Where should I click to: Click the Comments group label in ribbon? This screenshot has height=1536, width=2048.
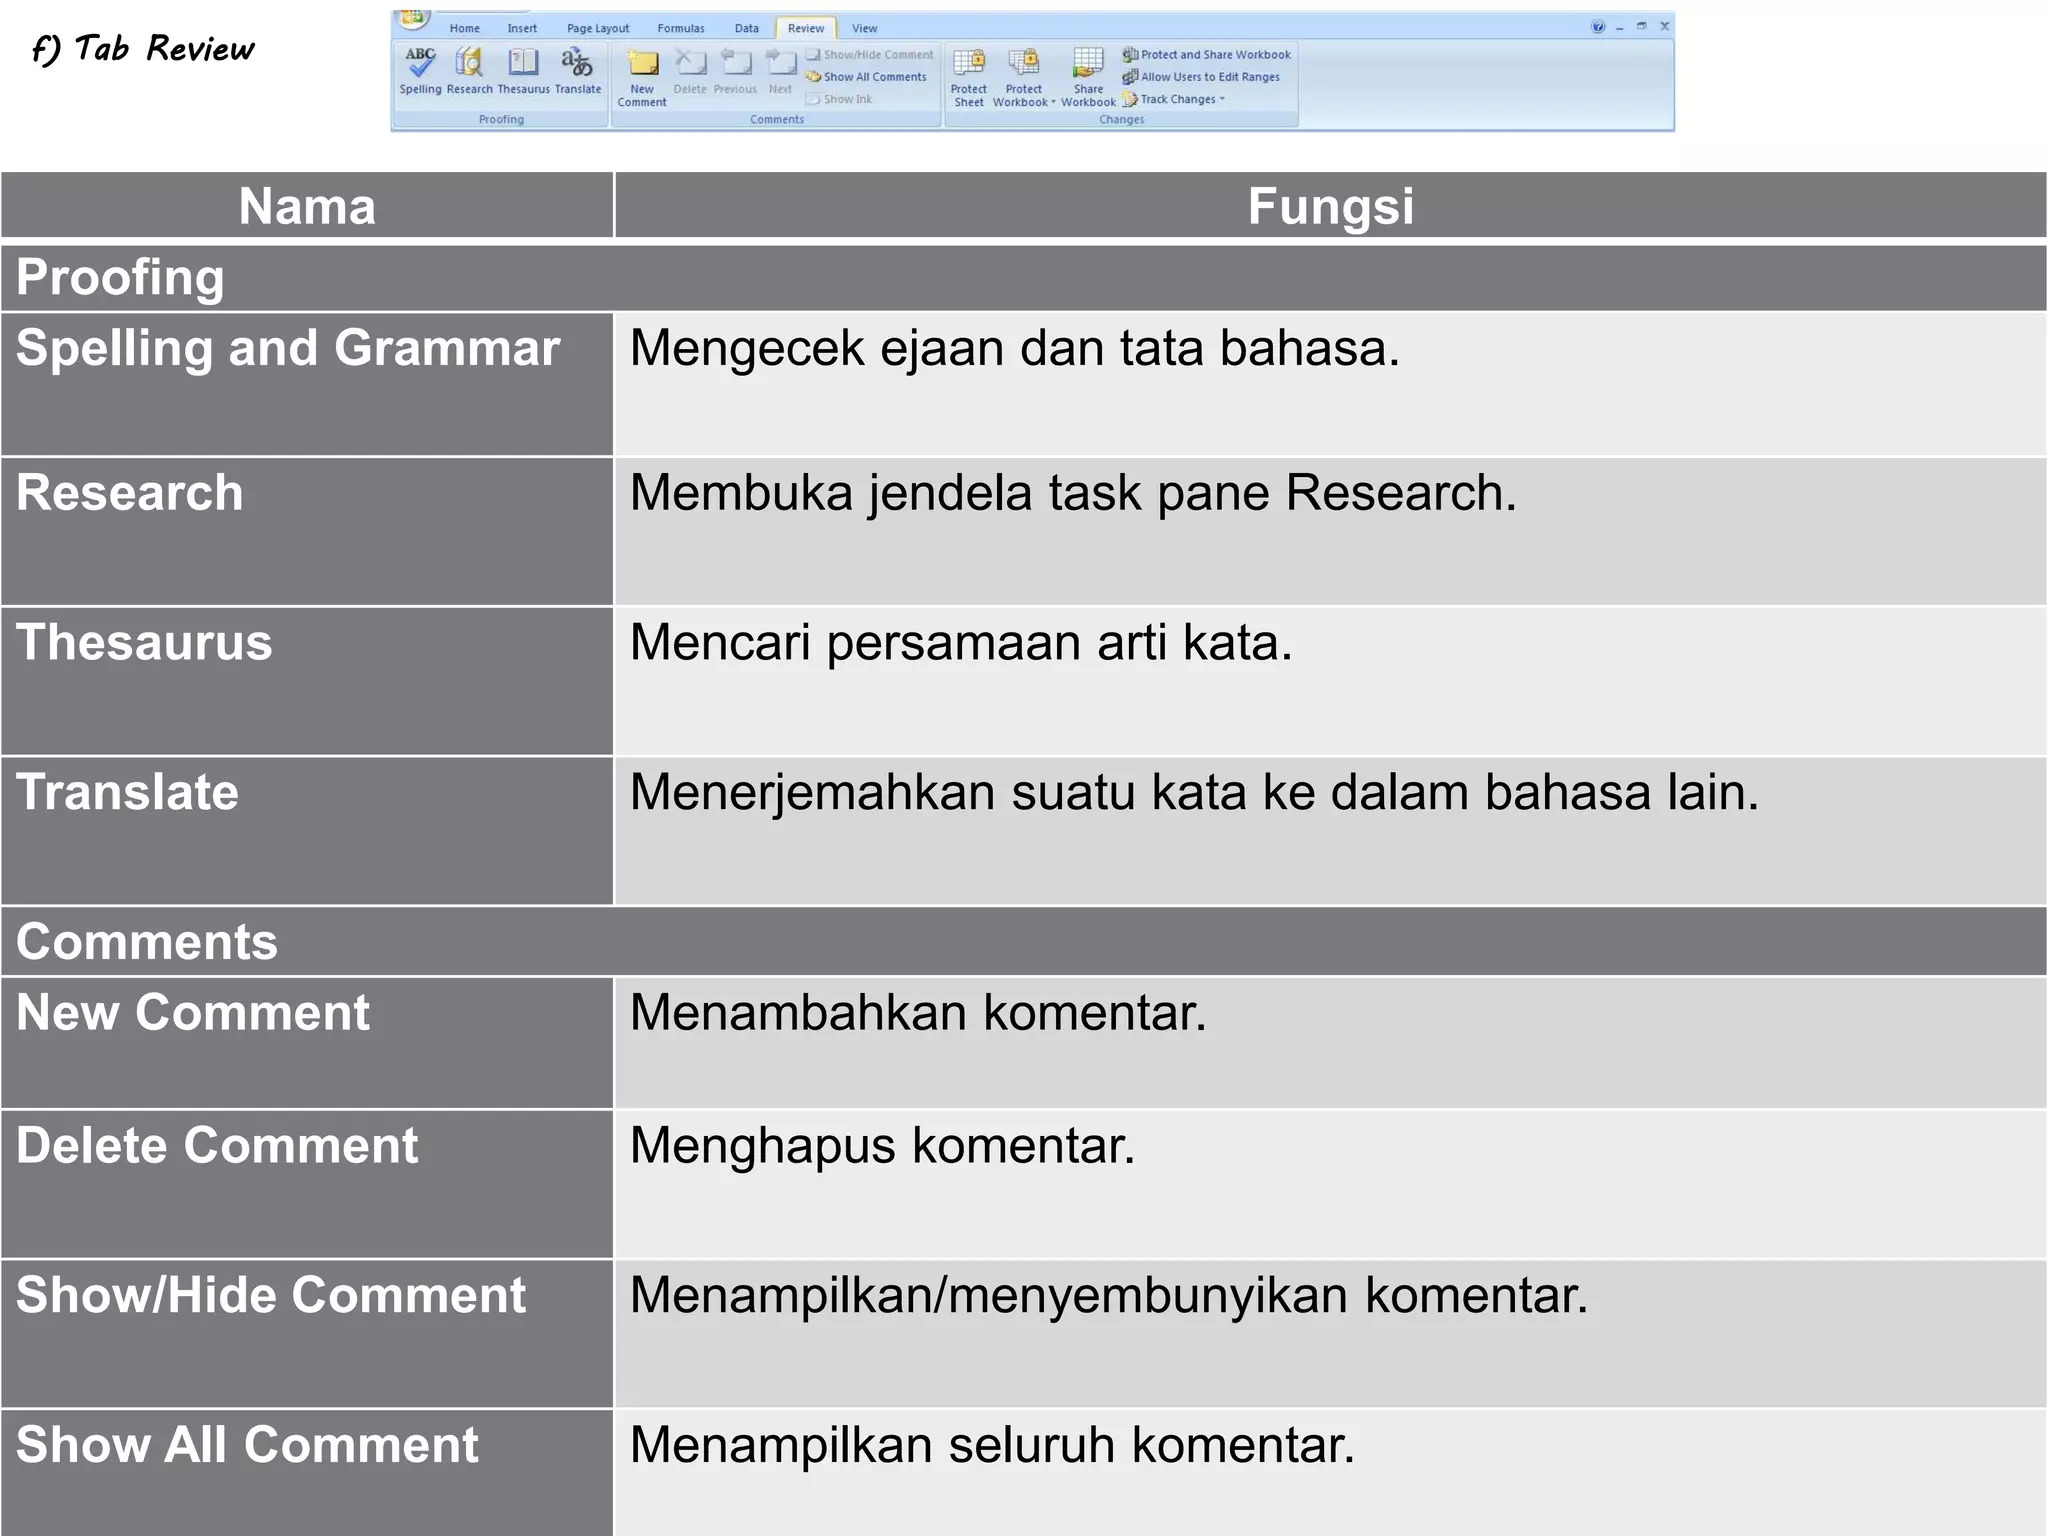pos(777,120)
